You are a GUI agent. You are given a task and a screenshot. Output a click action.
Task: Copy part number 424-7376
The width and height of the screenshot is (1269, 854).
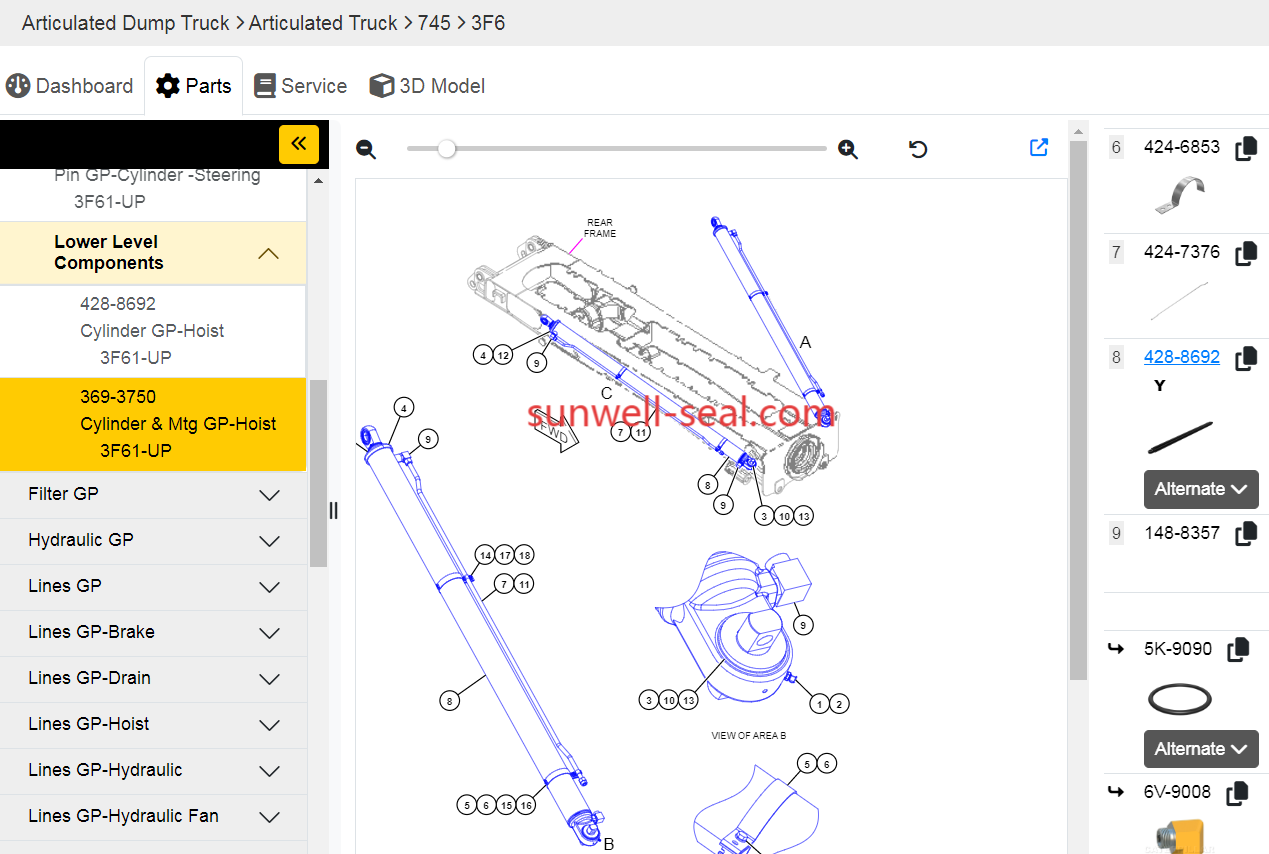coord(1245,254)
